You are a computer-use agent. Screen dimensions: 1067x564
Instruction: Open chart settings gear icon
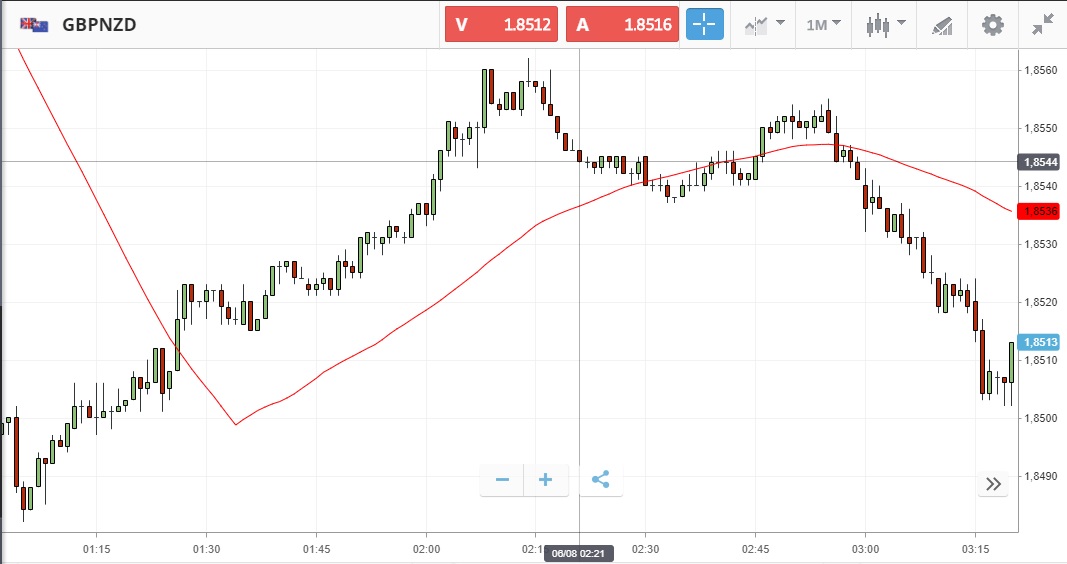(992, 25)
